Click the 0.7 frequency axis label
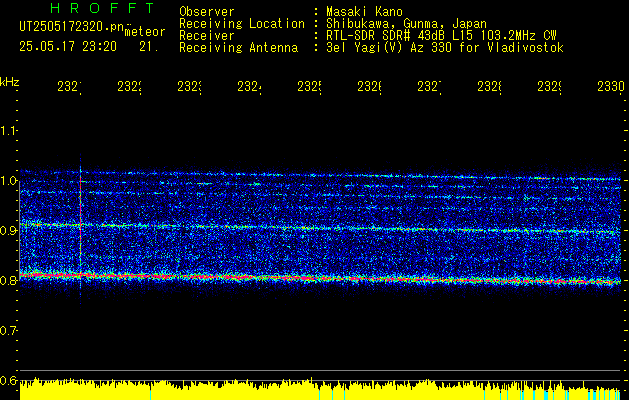The width and height of the screenshot is (629, 400). 8,331
